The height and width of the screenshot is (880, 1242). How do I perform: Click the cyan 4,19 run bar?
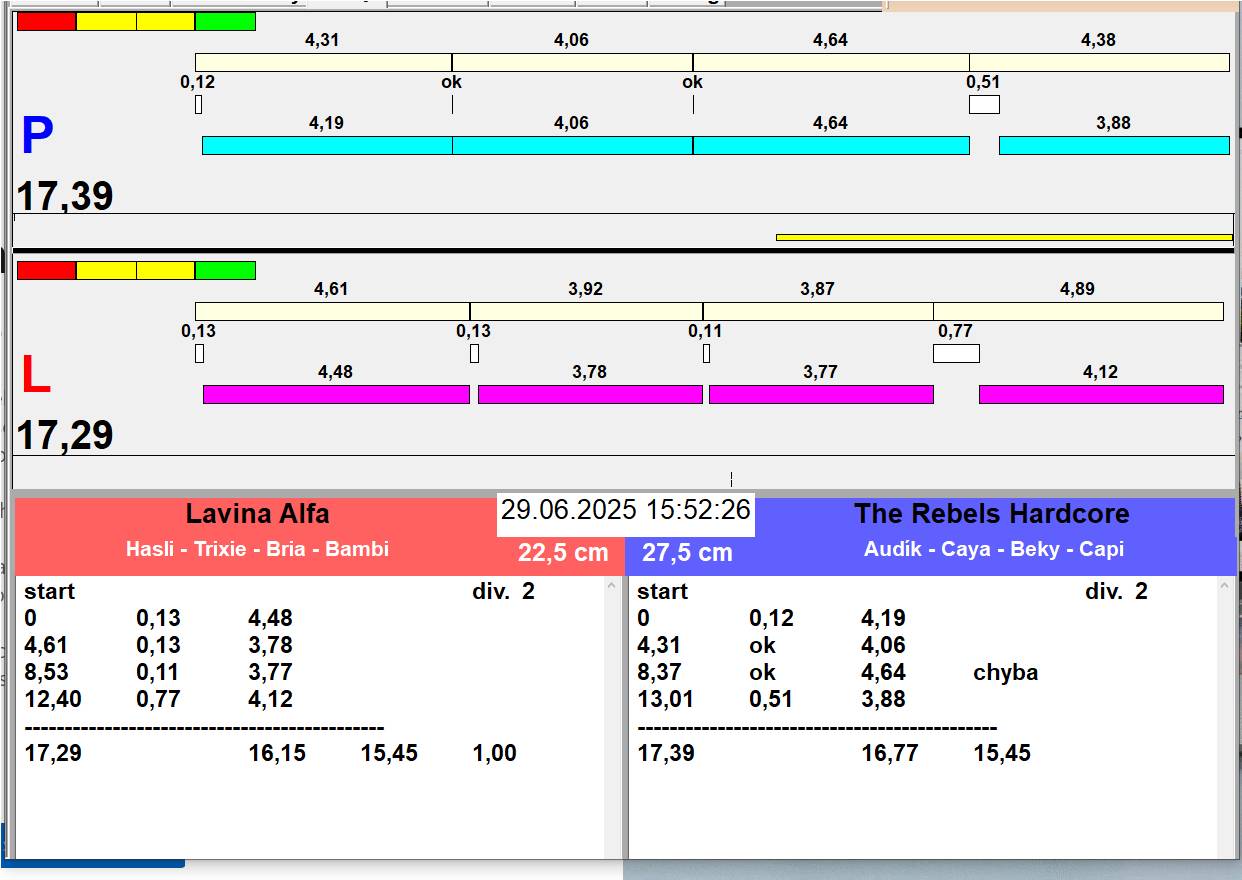point(327,145)
